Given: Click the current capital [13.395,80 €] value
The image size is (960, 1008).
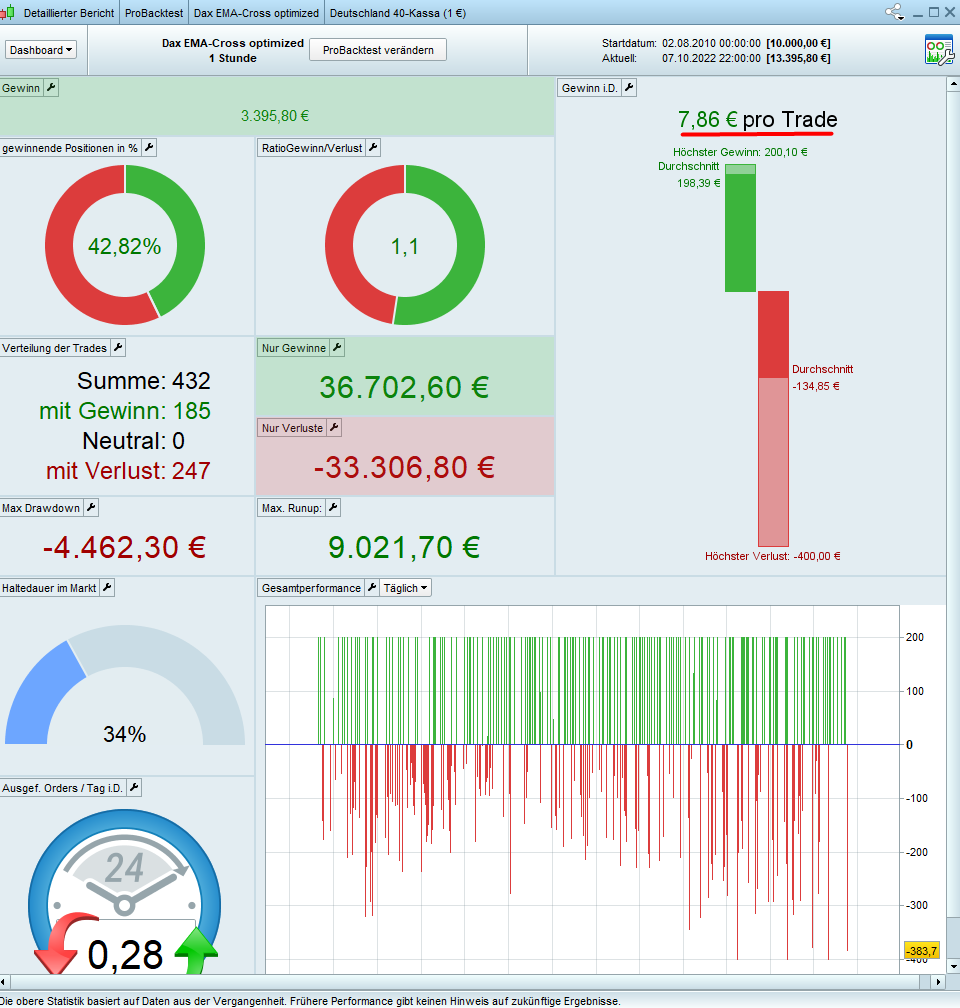Looking at the screenshot, I should pyautogui.click(x=798, y=58).
